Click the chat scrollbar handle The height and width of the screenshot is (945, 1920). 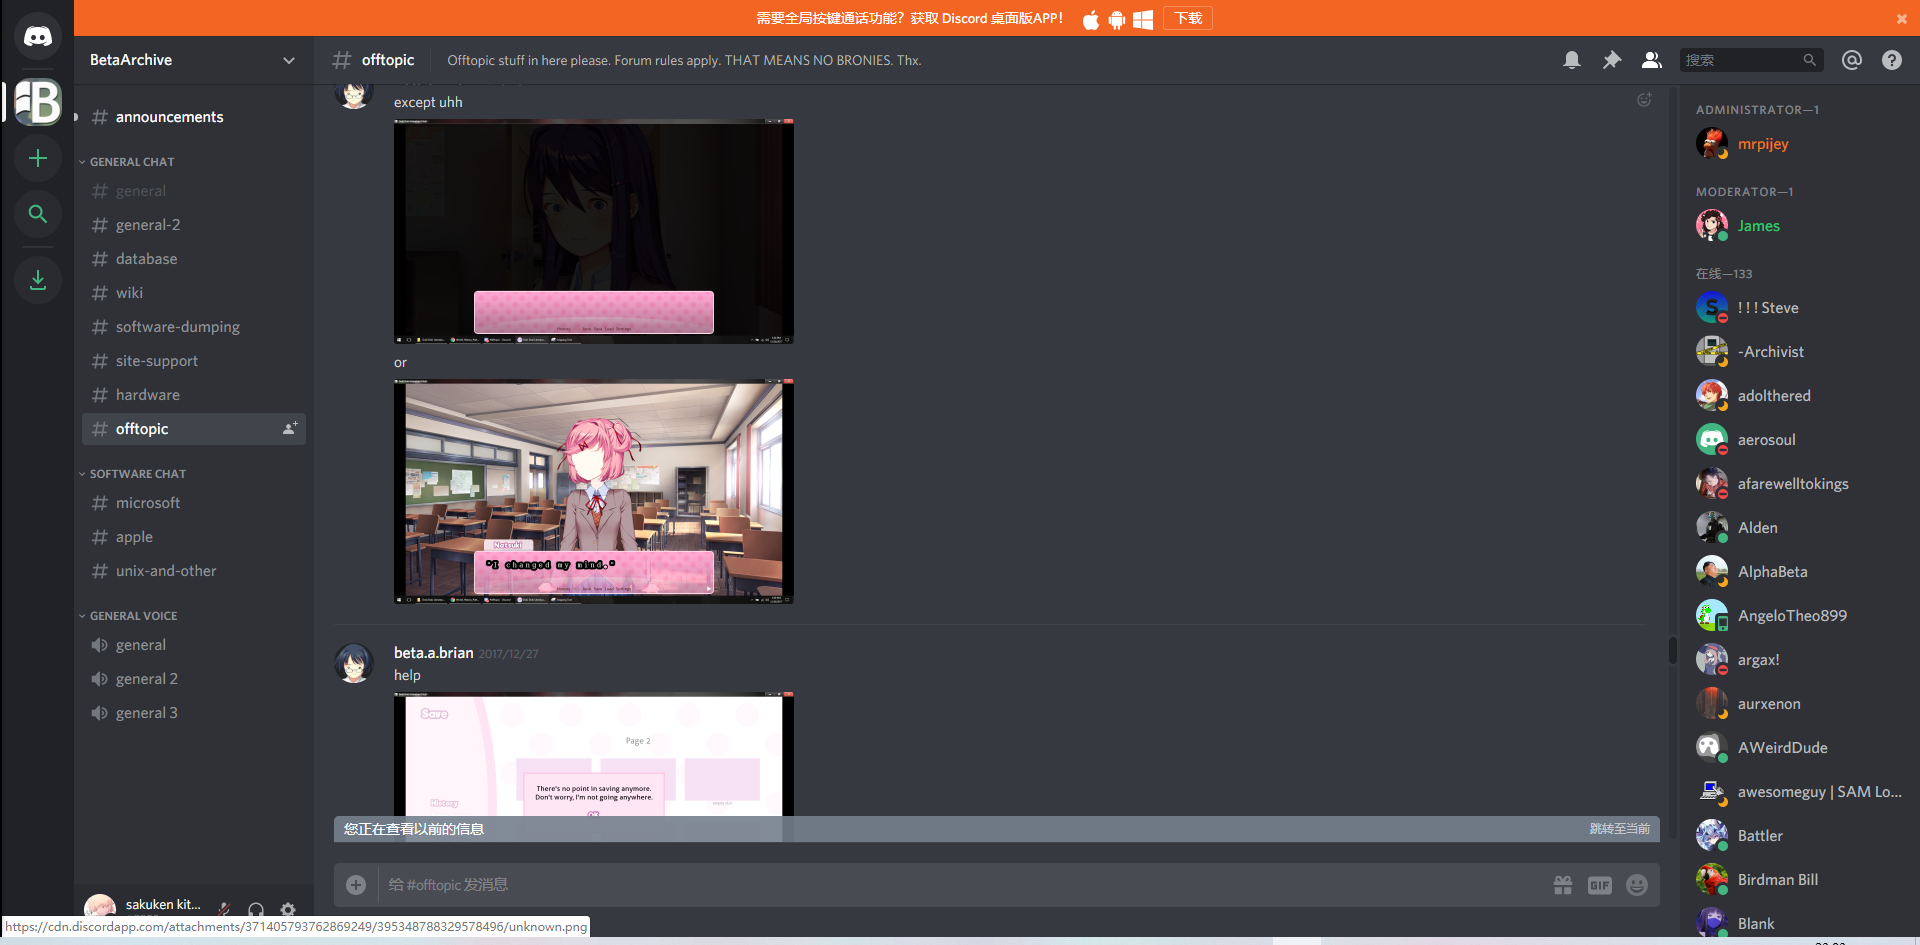click(x=1672, y=650)
